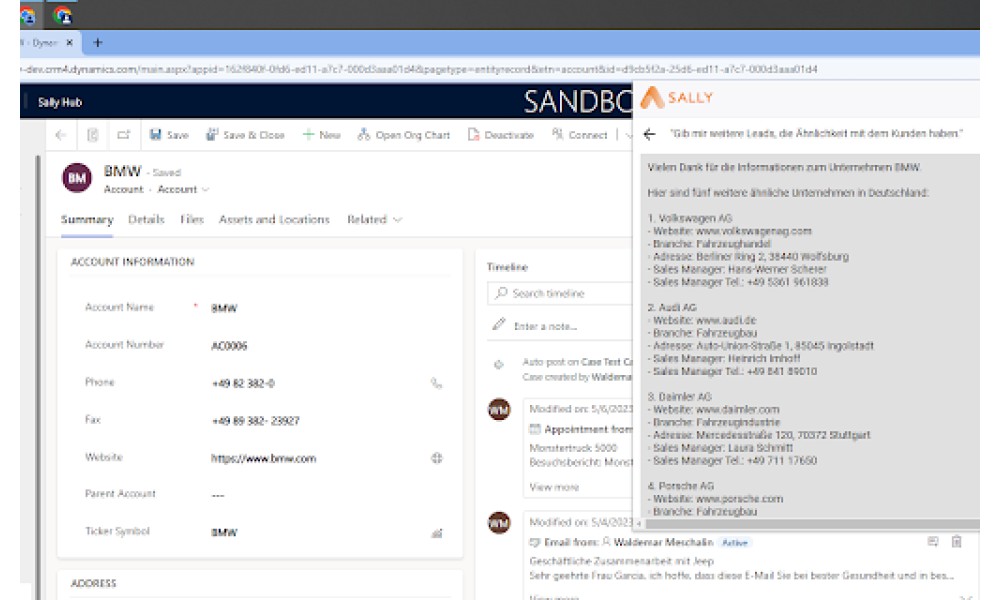1000x600 pixels.
Task: Click the Appointment calendar icon
Action: click(535, 429)
